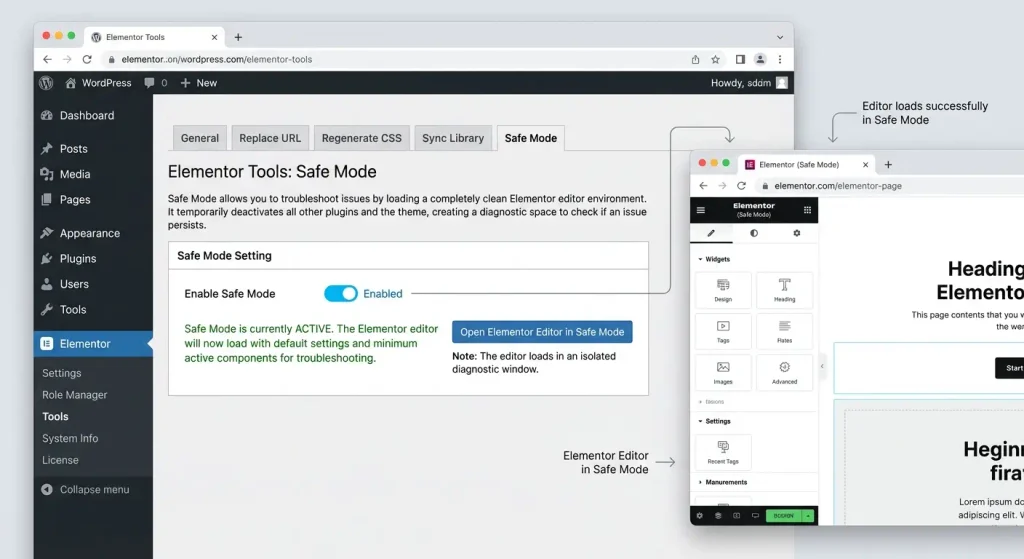Open Media in WordPress sidebar
This screenshot has width=1024, height=559.
[x=74, y=174]
